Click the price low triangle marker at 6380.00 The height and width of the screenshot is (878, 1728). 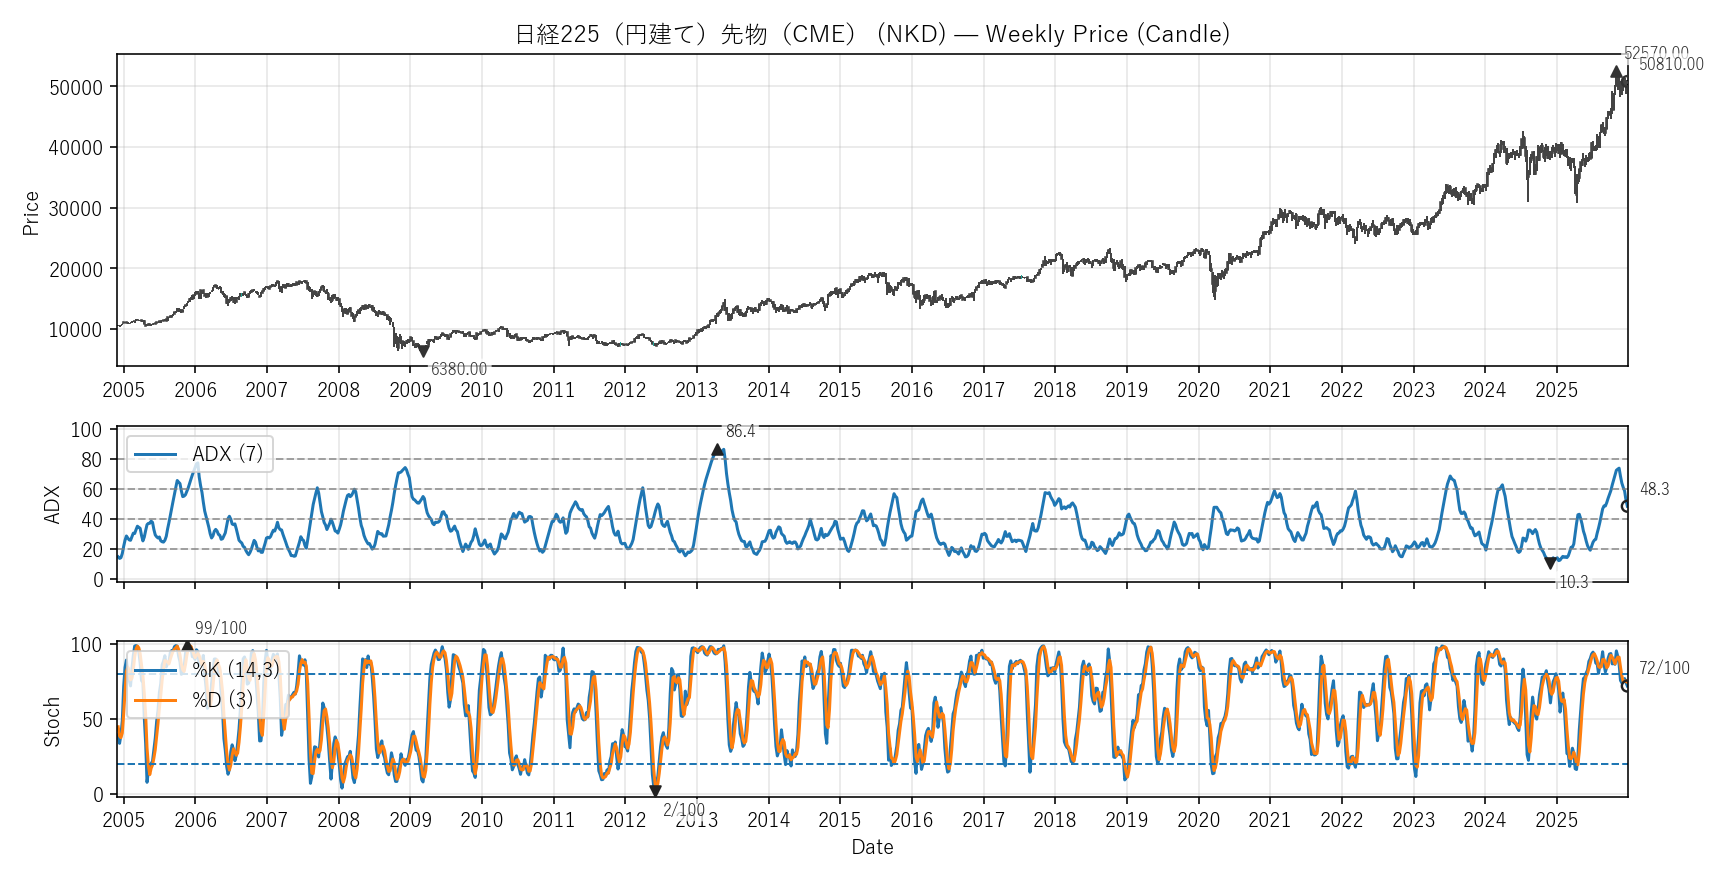[423, 351]
